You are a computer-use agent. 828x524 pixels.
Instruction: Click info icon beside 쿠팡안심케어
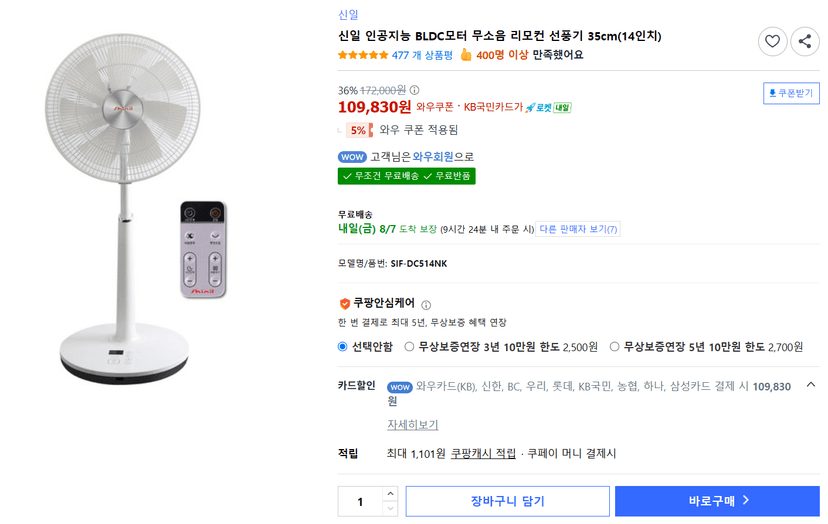pos(426,305)
